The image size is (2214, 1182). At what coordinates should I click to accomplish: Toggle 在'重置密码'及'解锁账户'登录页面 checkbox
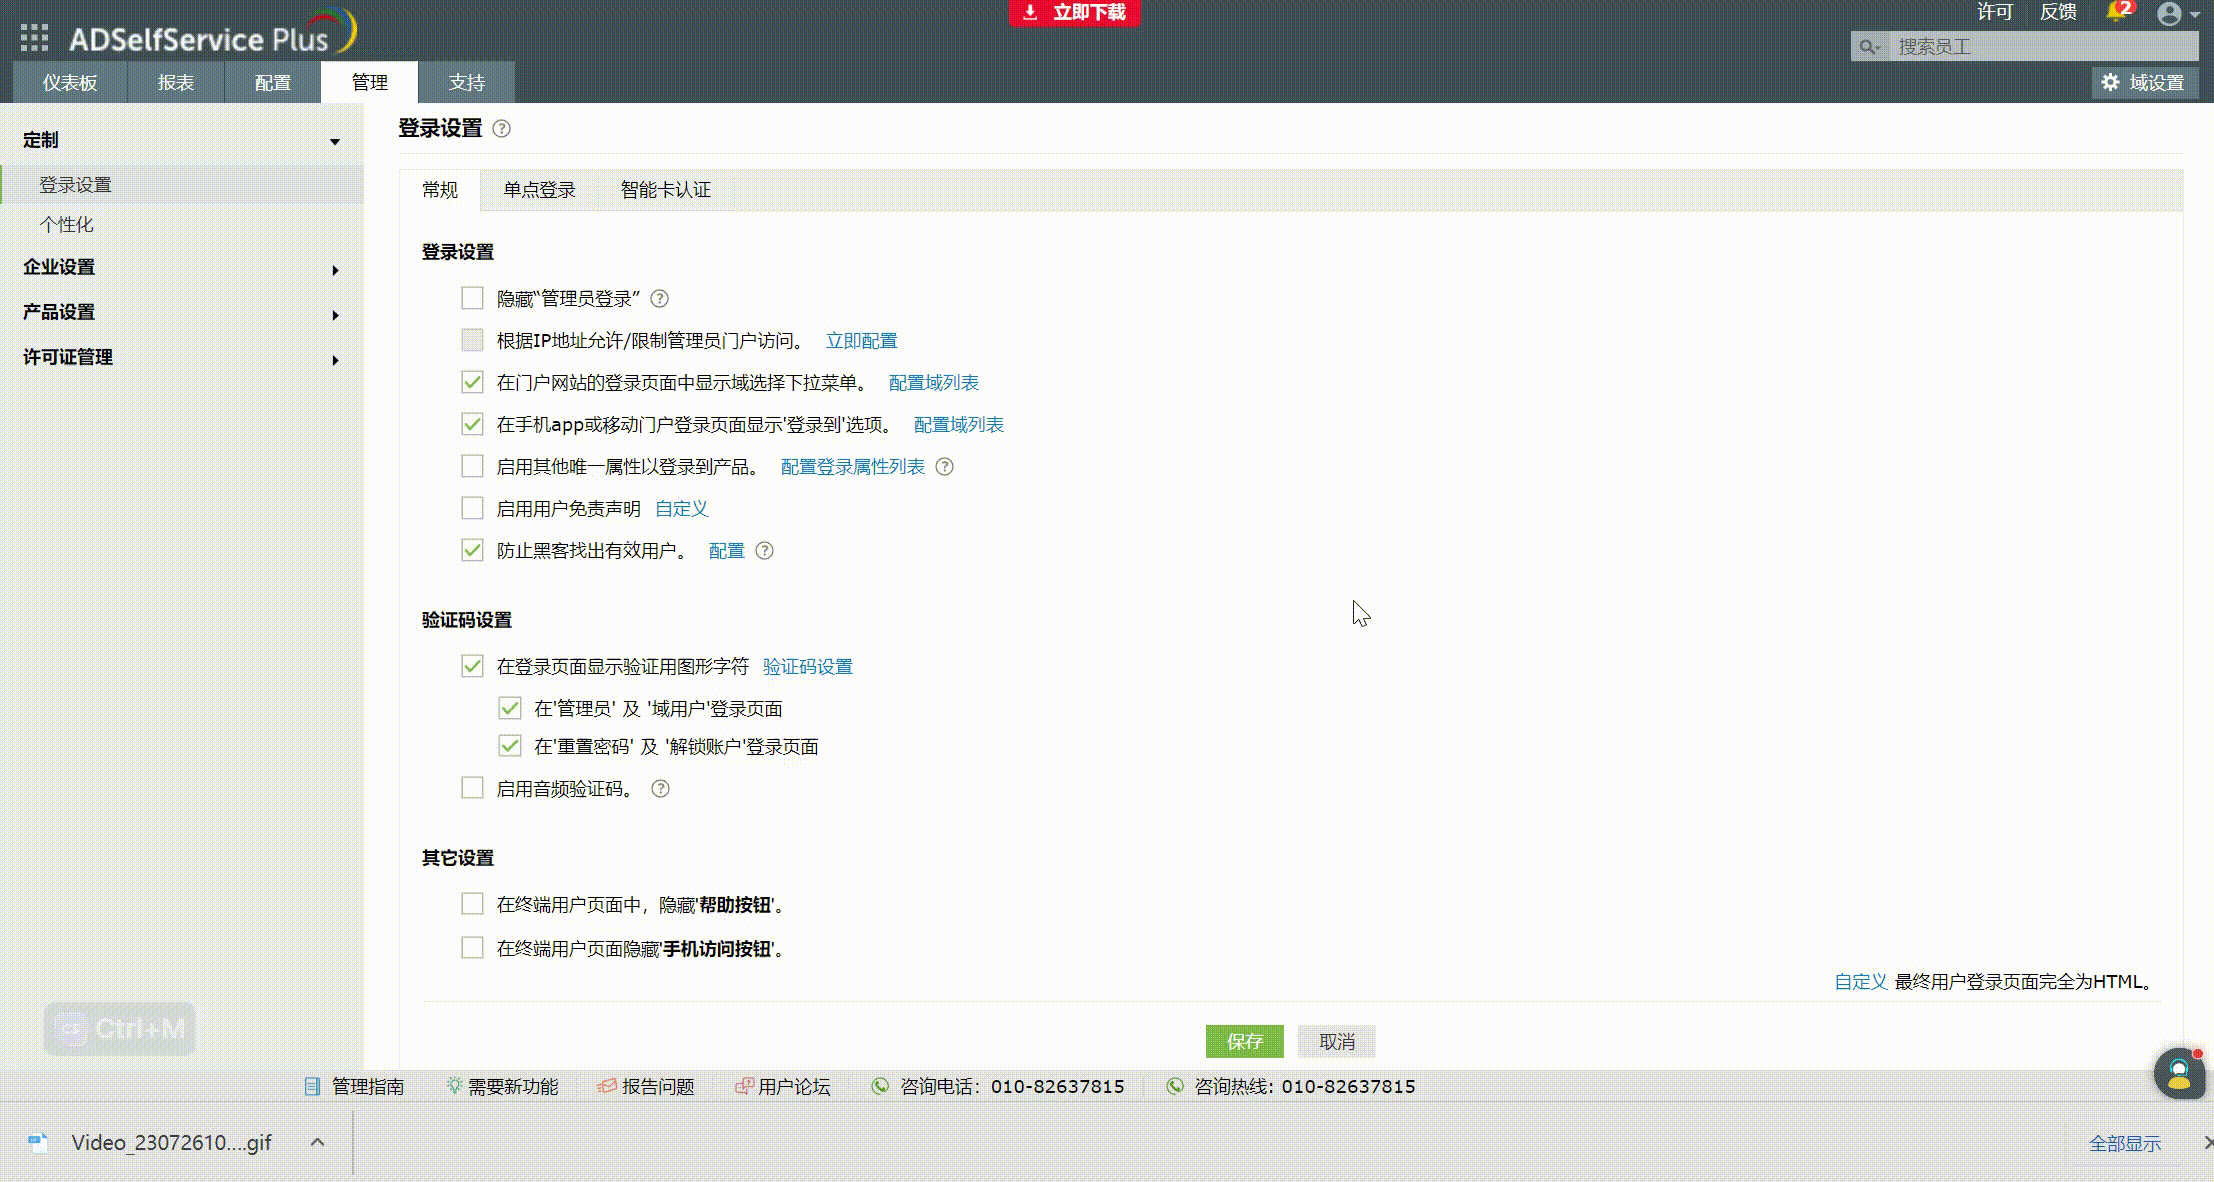[509, 746]
